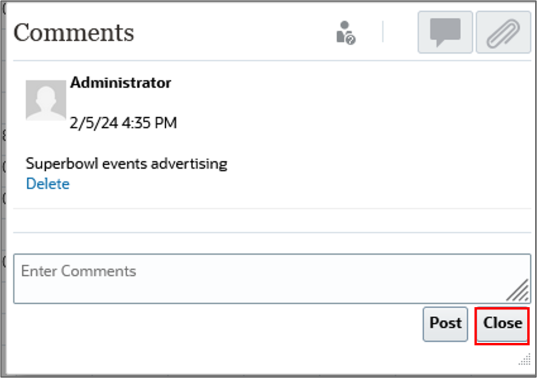The height and width of the screenshot is (378, 537).
Task: Select the Comments dialog heading
Action: pyautogui.click(x=74, y=33)
